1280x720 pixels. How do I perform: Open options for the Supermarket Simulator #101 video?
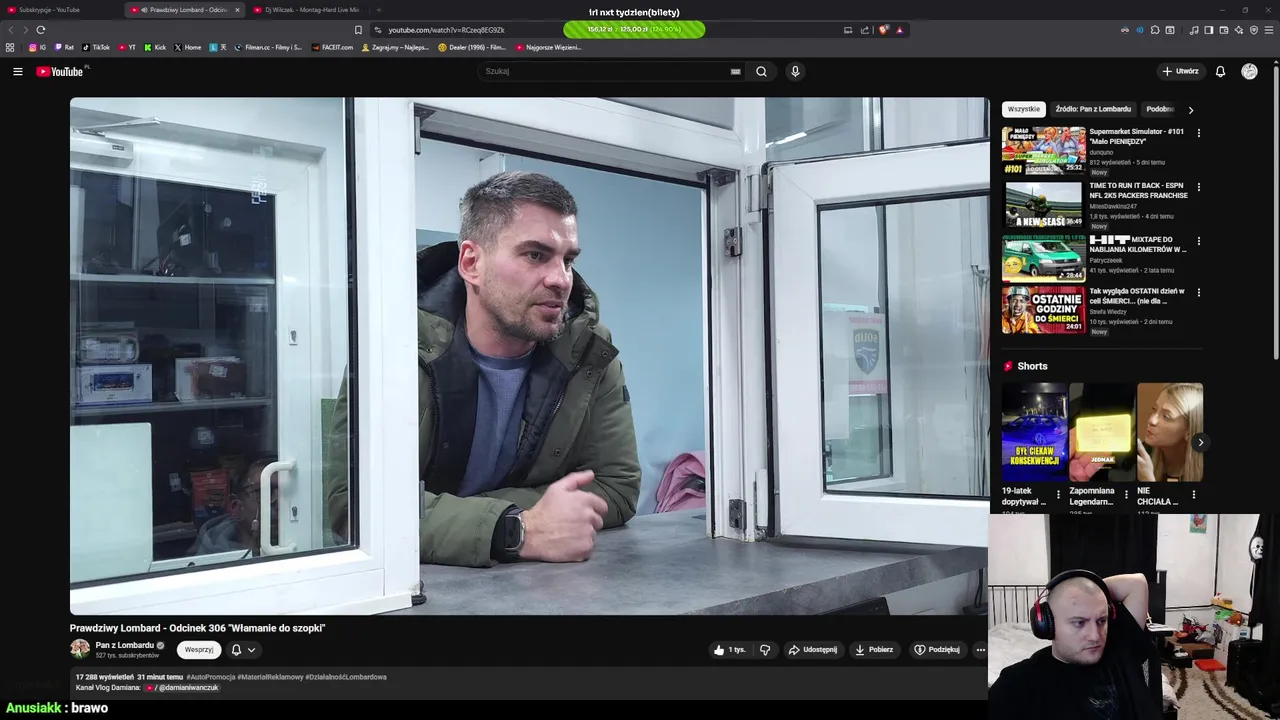1198,132
